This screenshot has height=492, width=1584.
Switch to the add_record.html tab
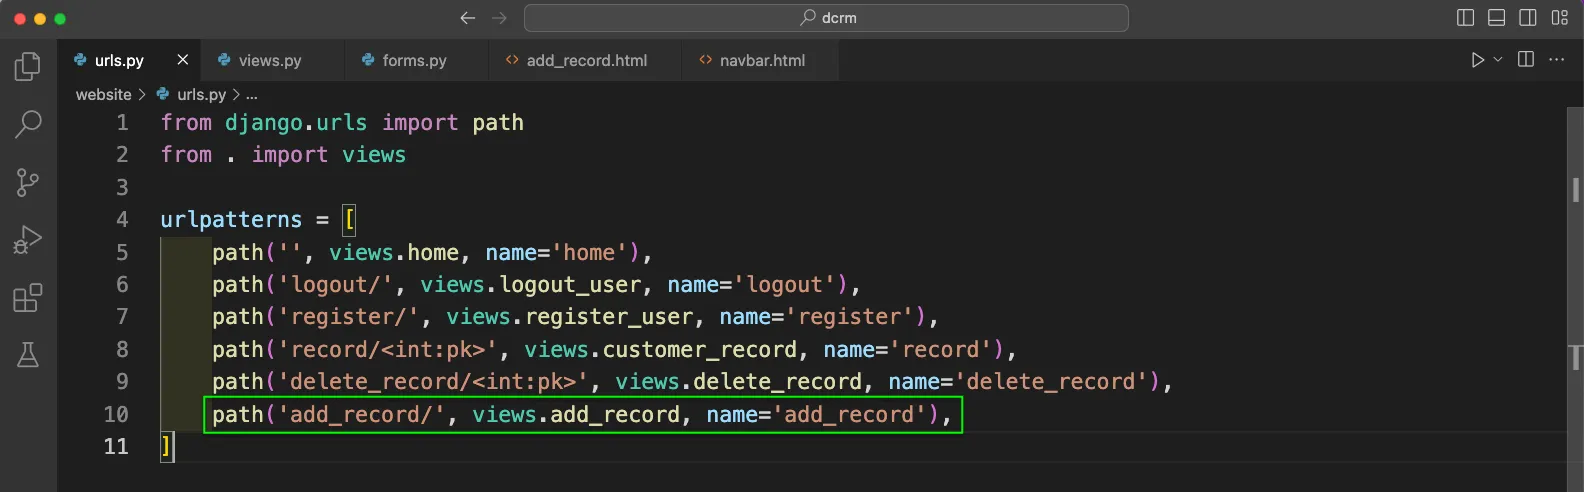pos(586,61)
